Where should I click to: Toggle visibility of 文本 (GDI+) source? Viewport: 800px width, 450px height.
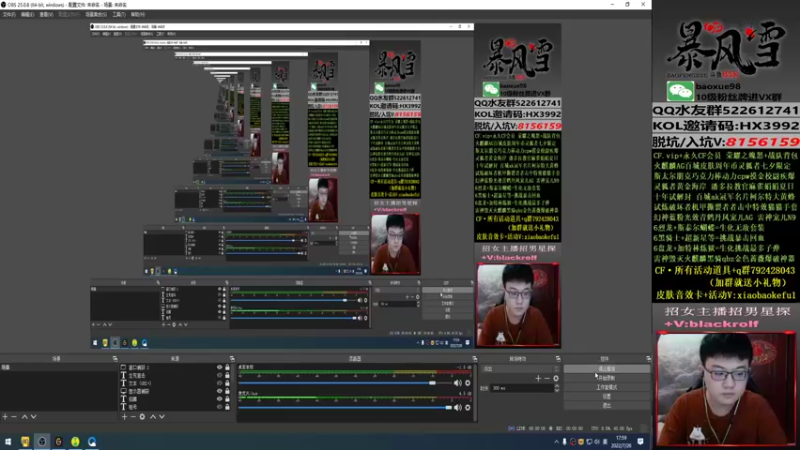click(220, 383)
